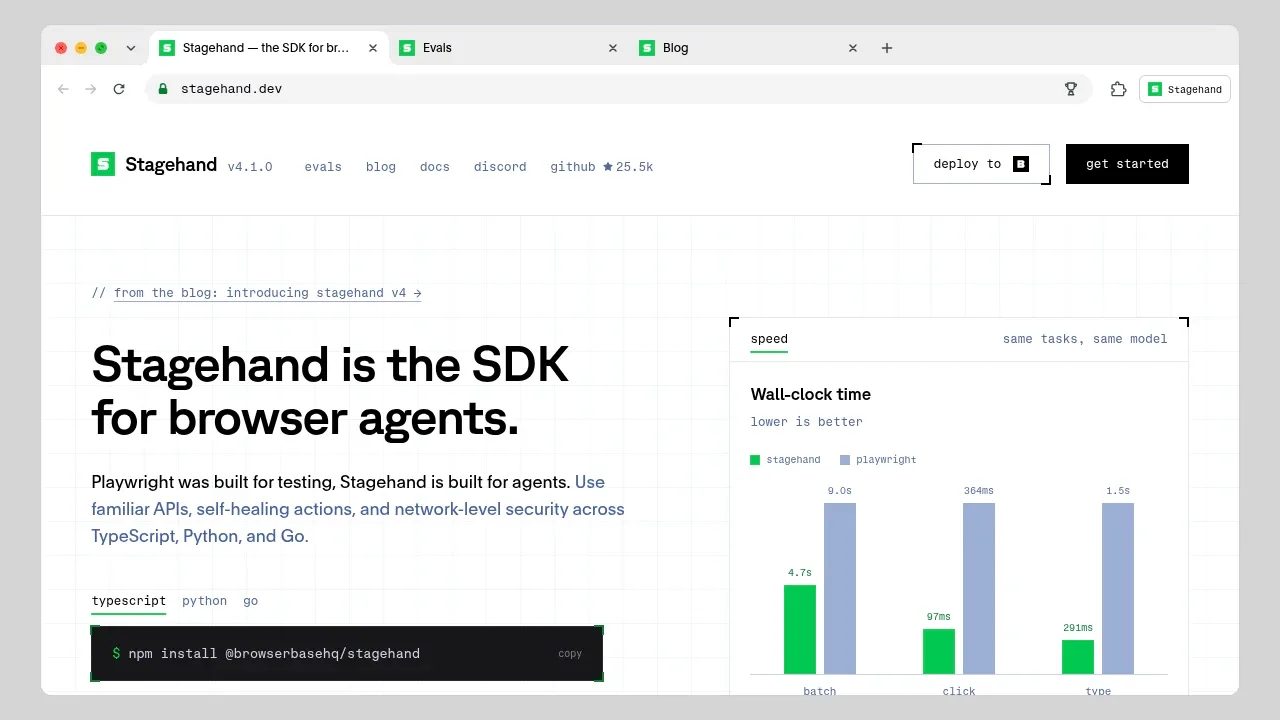Click the deploy to Browserbase button
The image size is (1280, 720).
(x=981, y=164)
